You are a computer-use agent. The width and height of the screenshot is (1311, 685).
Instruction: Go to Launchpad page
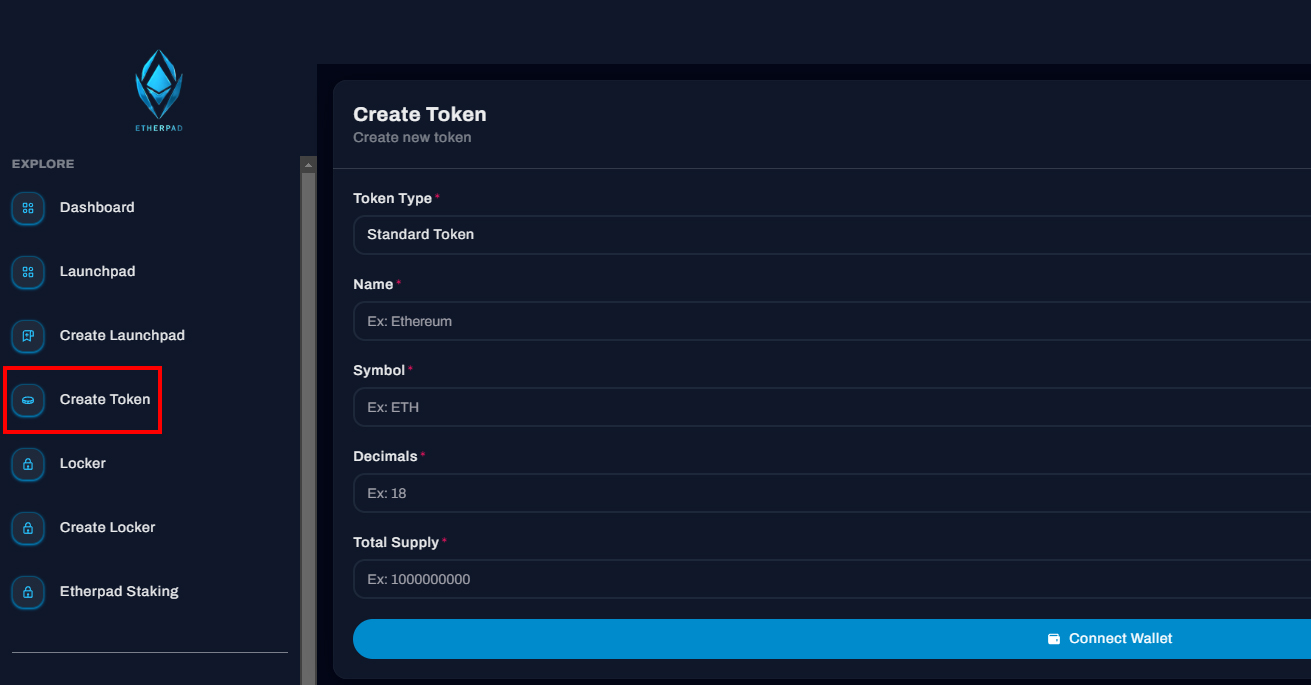(x=97, y=272)
